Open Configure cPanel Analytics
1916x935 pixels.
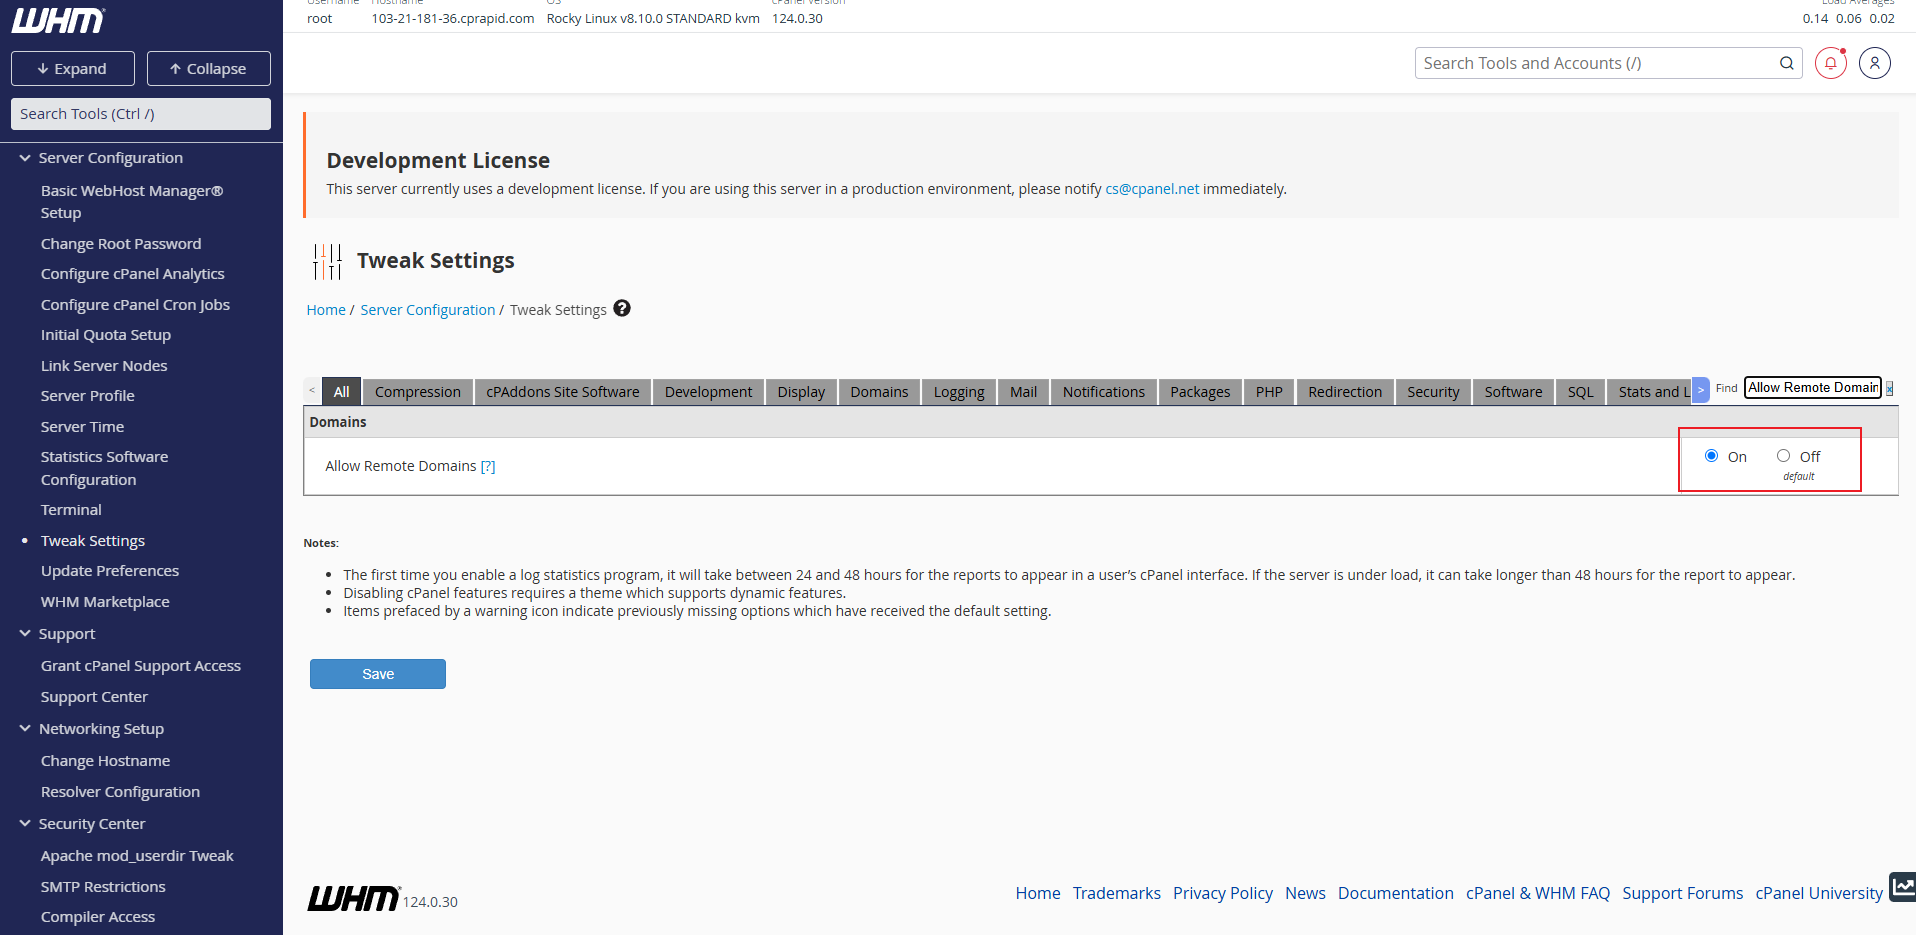coord(132,274)
